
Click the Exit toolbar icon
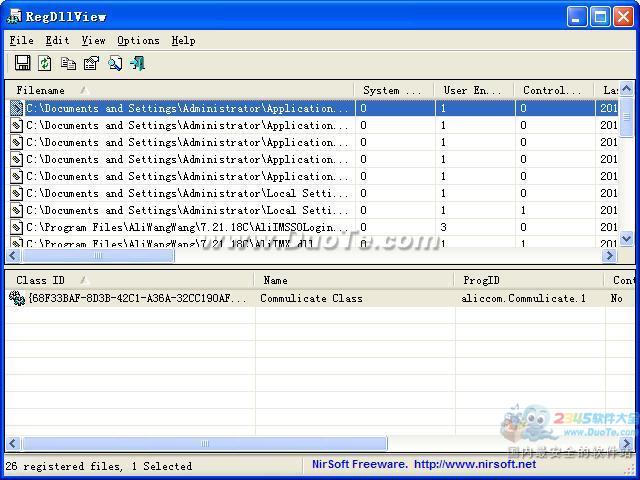click(x=138, y=63)
